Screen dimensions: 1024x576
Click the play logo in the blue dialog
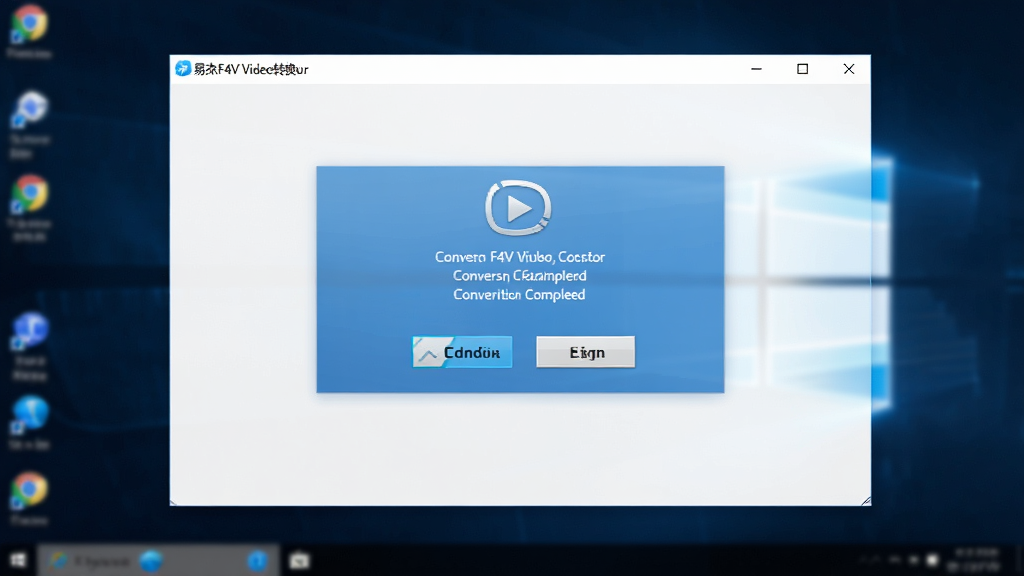(x=518, y=208)
